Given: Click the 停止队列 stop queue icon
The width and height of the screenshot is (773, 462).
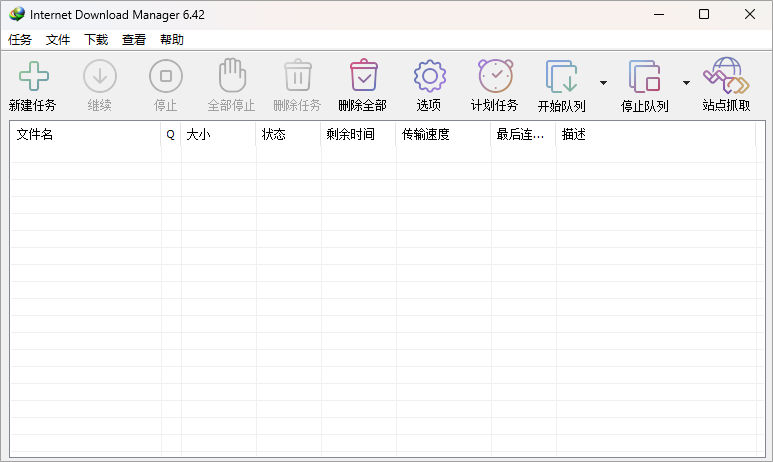Looking at the screenshot, I should [x=644, y=76].
